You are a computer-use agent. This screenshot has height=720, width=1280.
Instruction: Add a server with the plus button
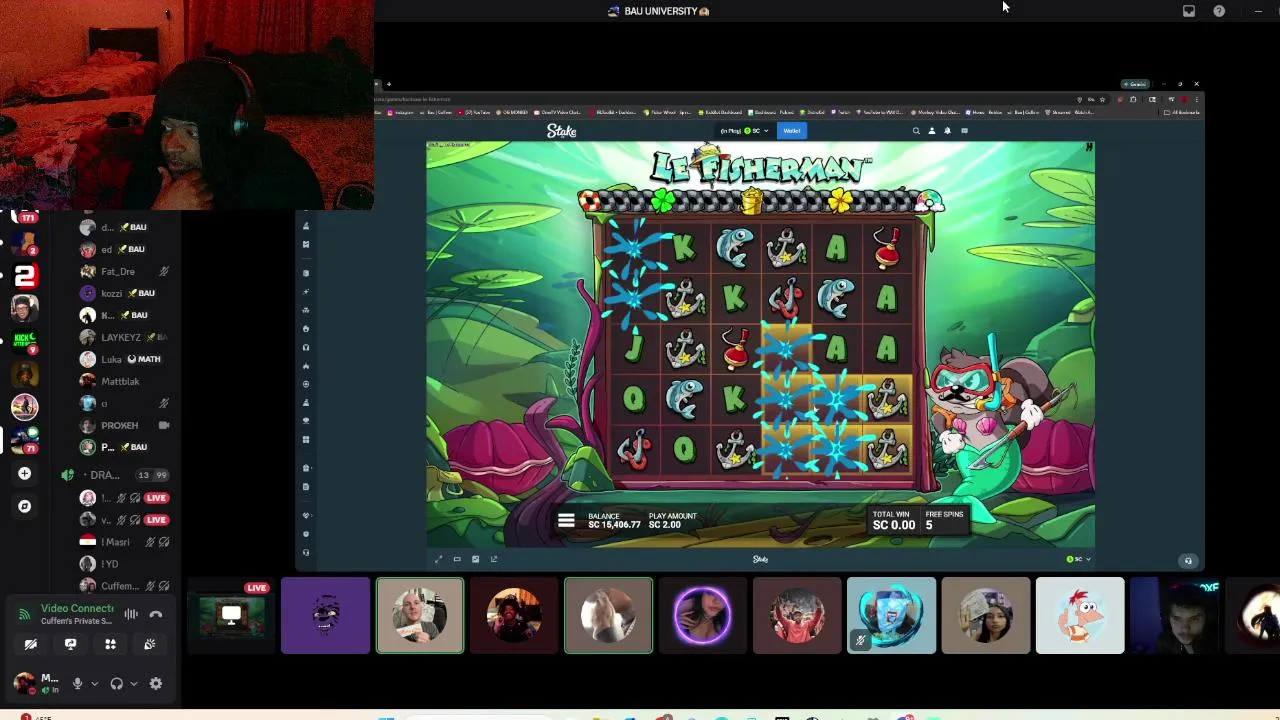pyautogui.click(x=25, y=474)
